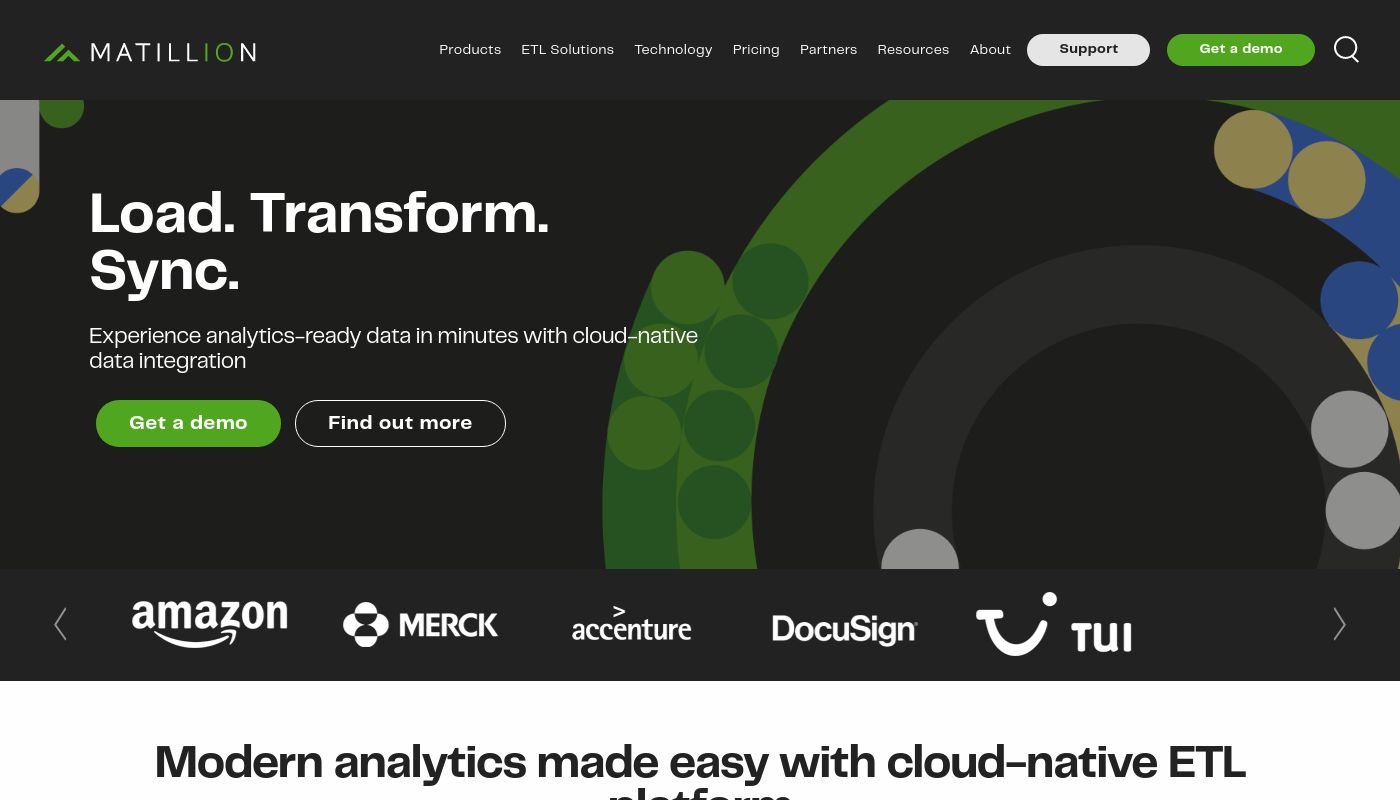This screenshot has width=1400, height=800.
Task: Show previous customer logos with left arrow
Action: [x=60, y=624]
